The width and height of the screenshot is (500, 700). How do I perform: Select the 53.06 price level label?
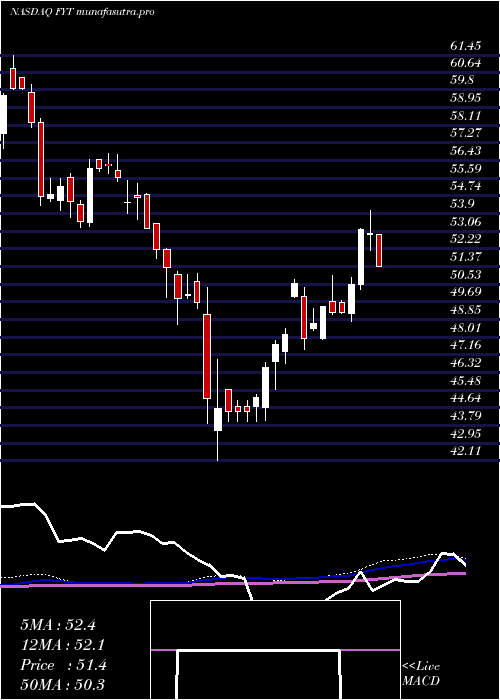pos(466,222)
